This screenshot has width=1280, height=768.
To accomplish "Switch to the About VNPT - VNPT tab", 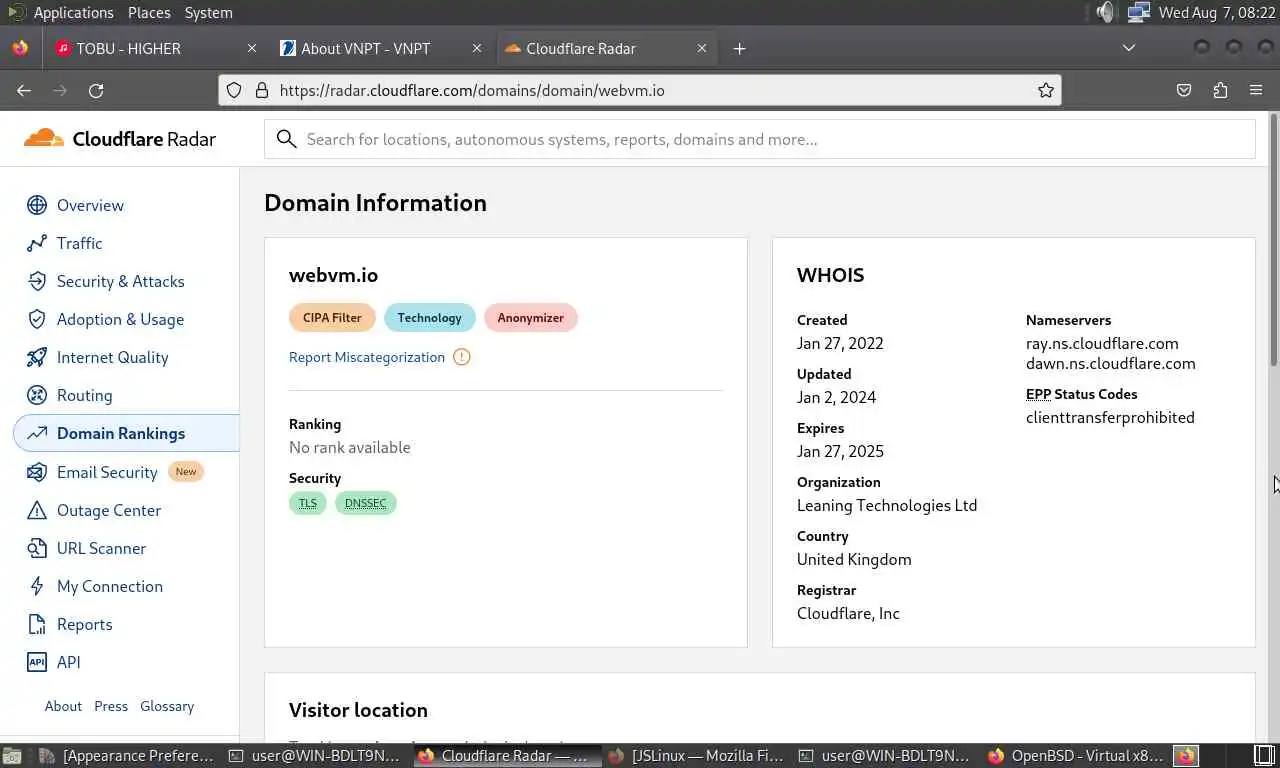I will point(380,48).
